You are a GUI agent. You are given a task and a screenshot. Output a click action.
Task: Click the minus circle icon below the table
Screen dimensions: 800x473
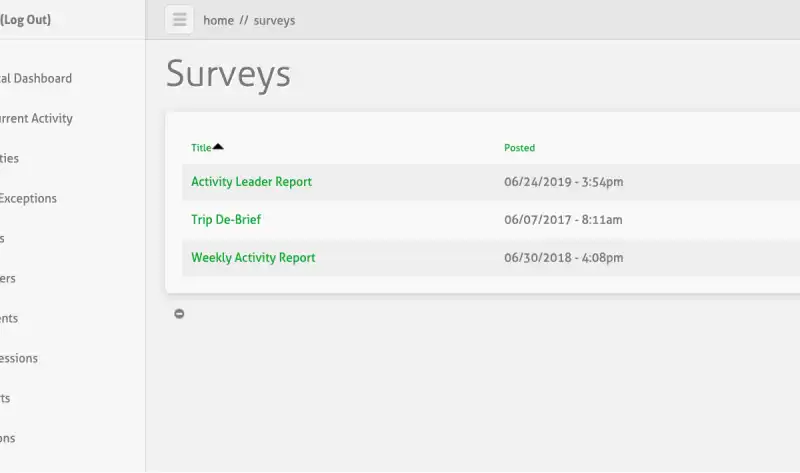tap(179, 314)
